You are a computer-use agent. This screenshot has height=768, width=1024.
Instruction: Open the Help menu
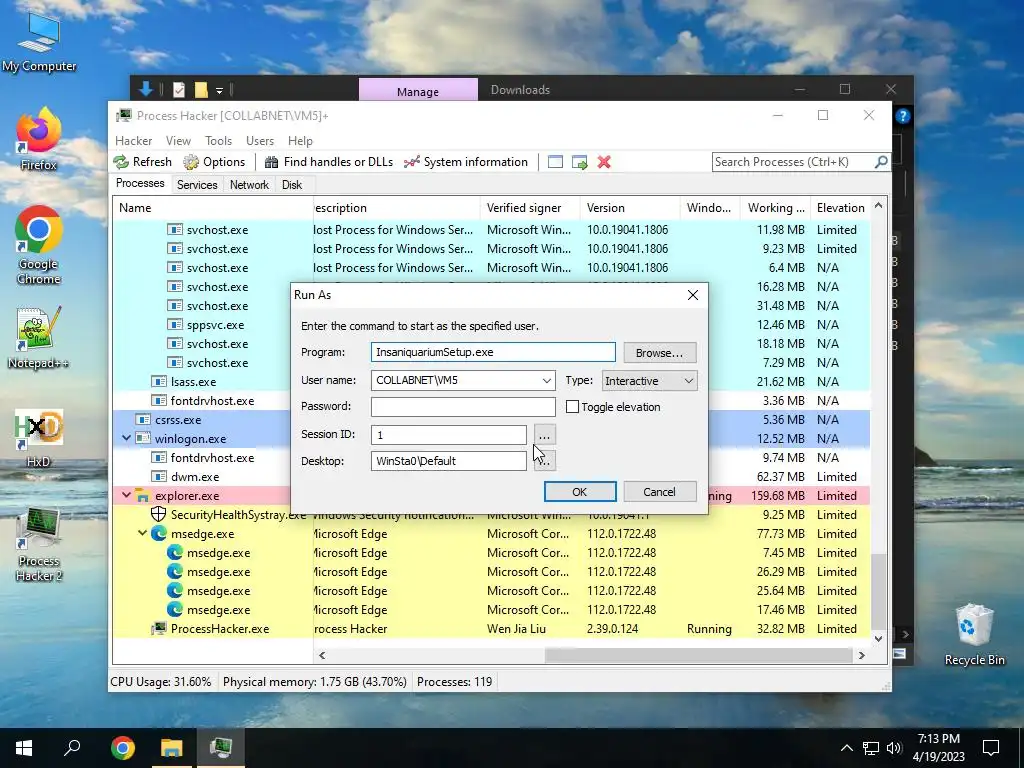[x=300, y=141]
